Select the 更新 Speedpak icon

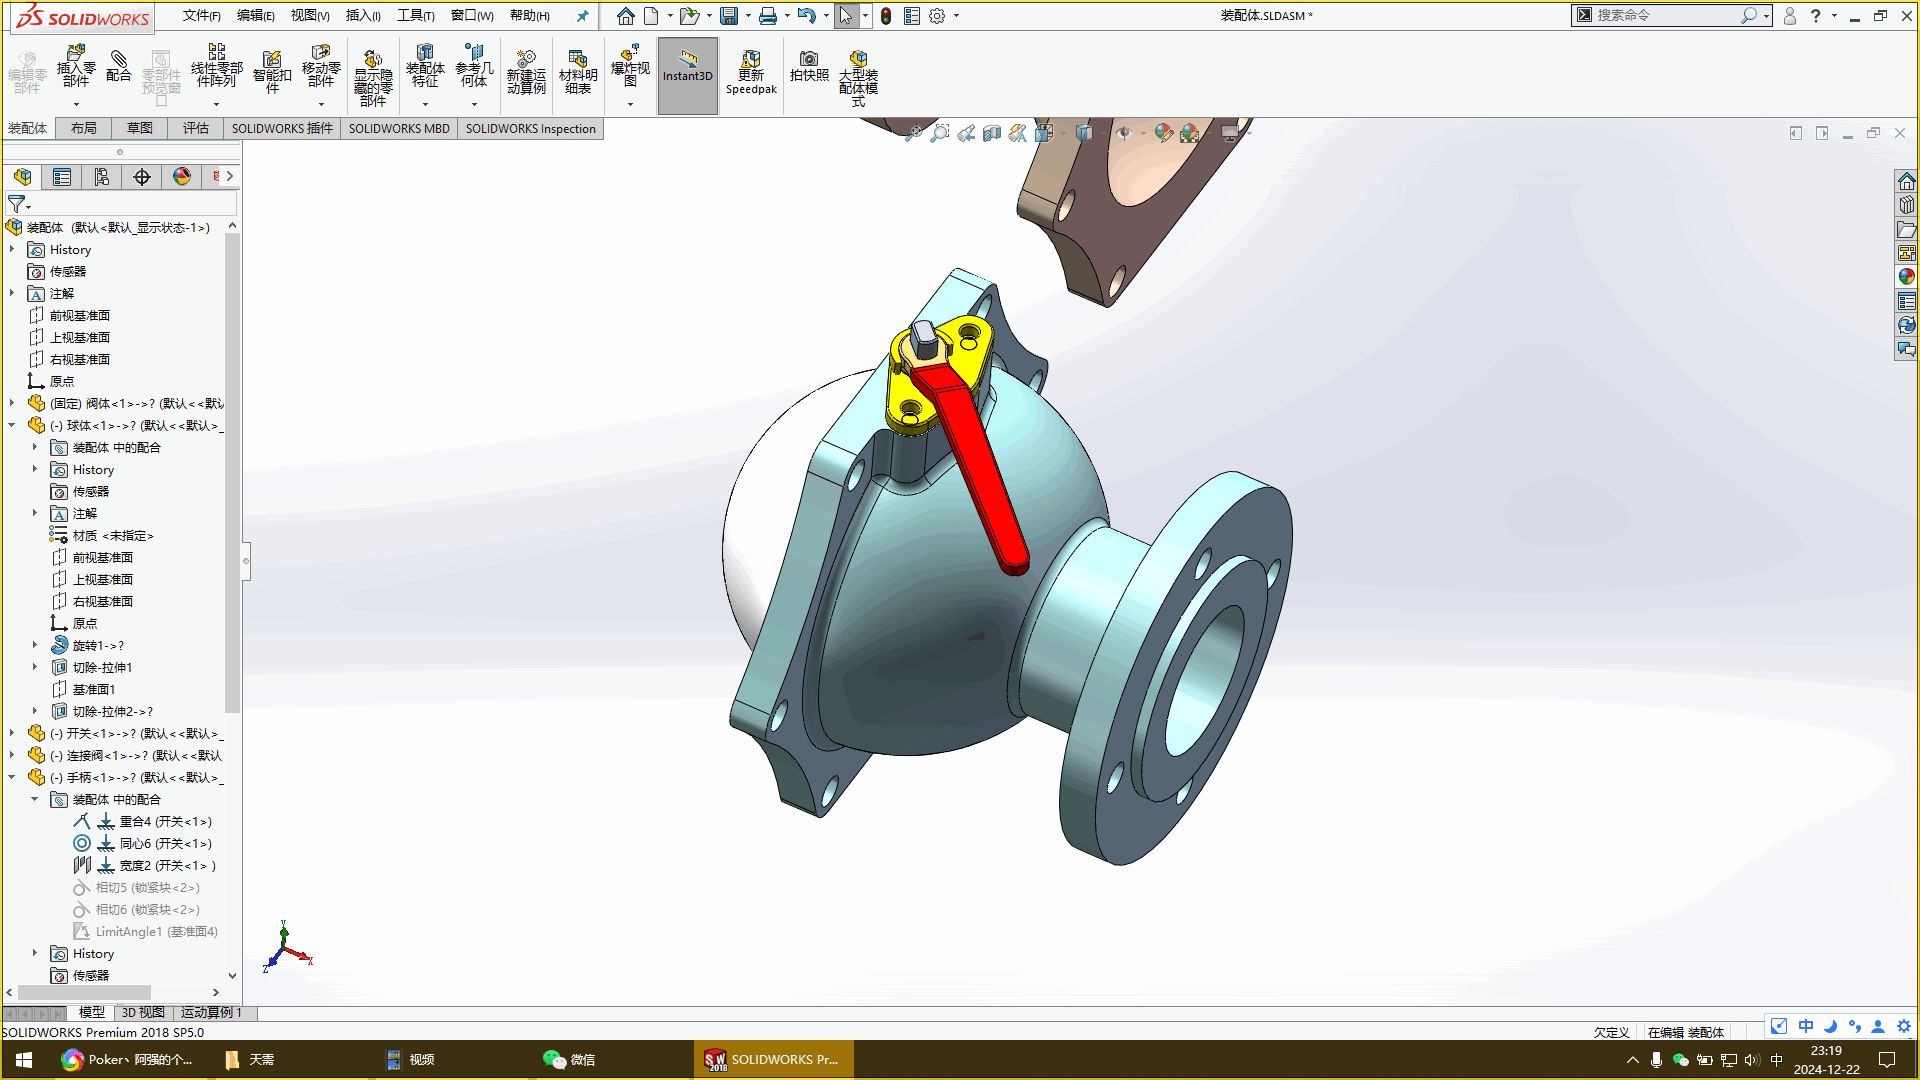[x=751, y=70]
